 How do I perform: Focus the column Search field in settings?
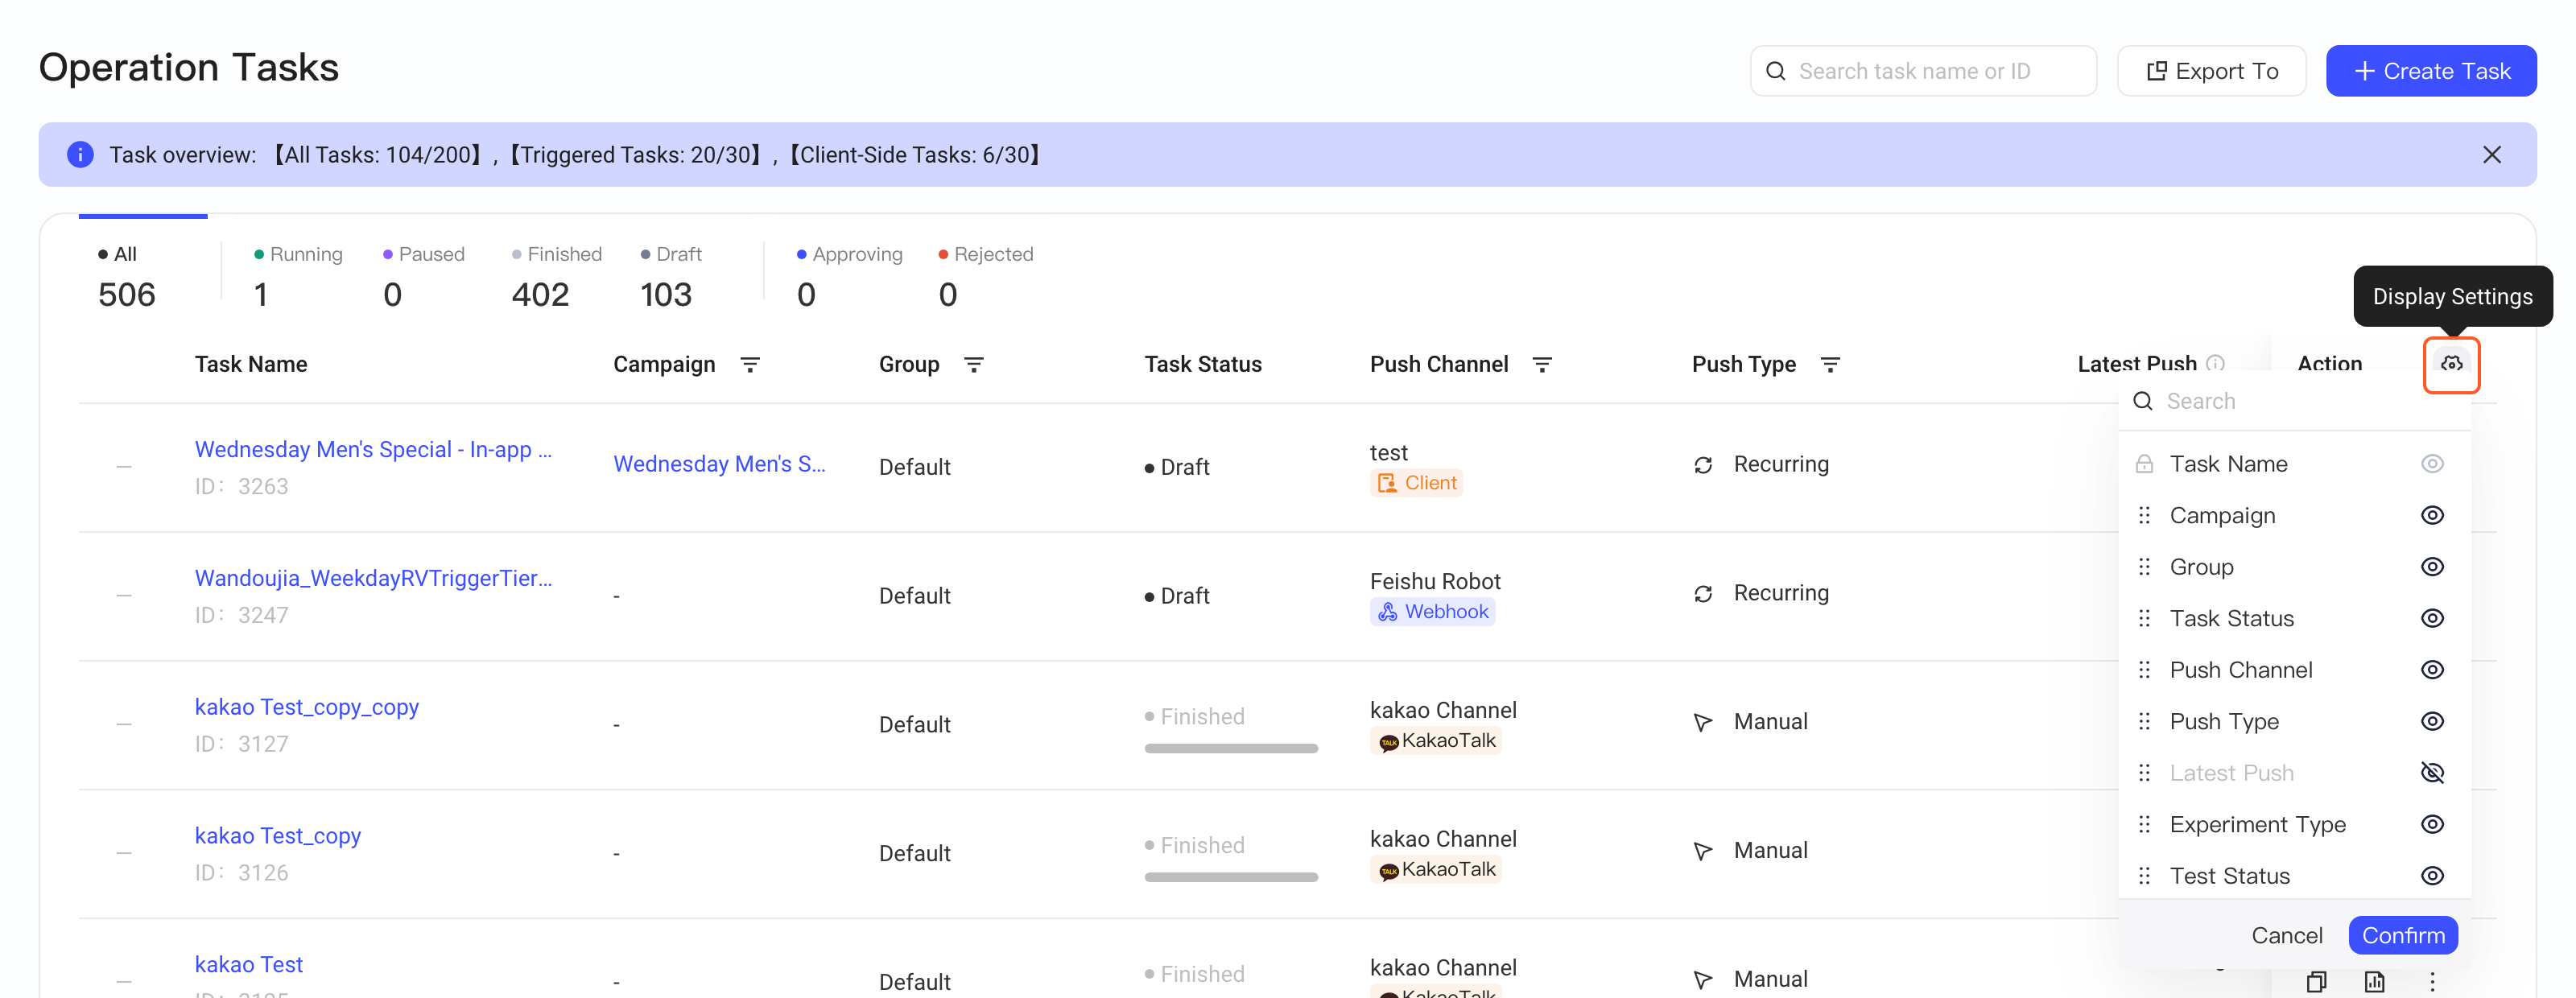pyautogui.click(x=2294, y=402)
